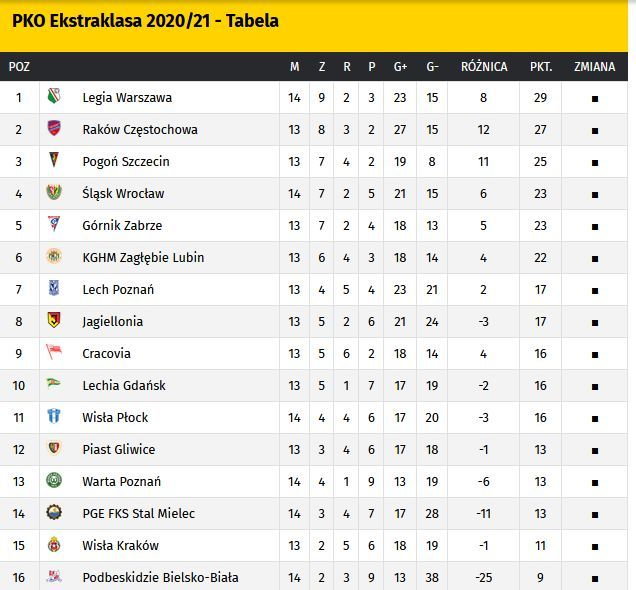Click the Warta Poznań green crest
The width and height of the screenshot is (636, 590).
[54, 480]
